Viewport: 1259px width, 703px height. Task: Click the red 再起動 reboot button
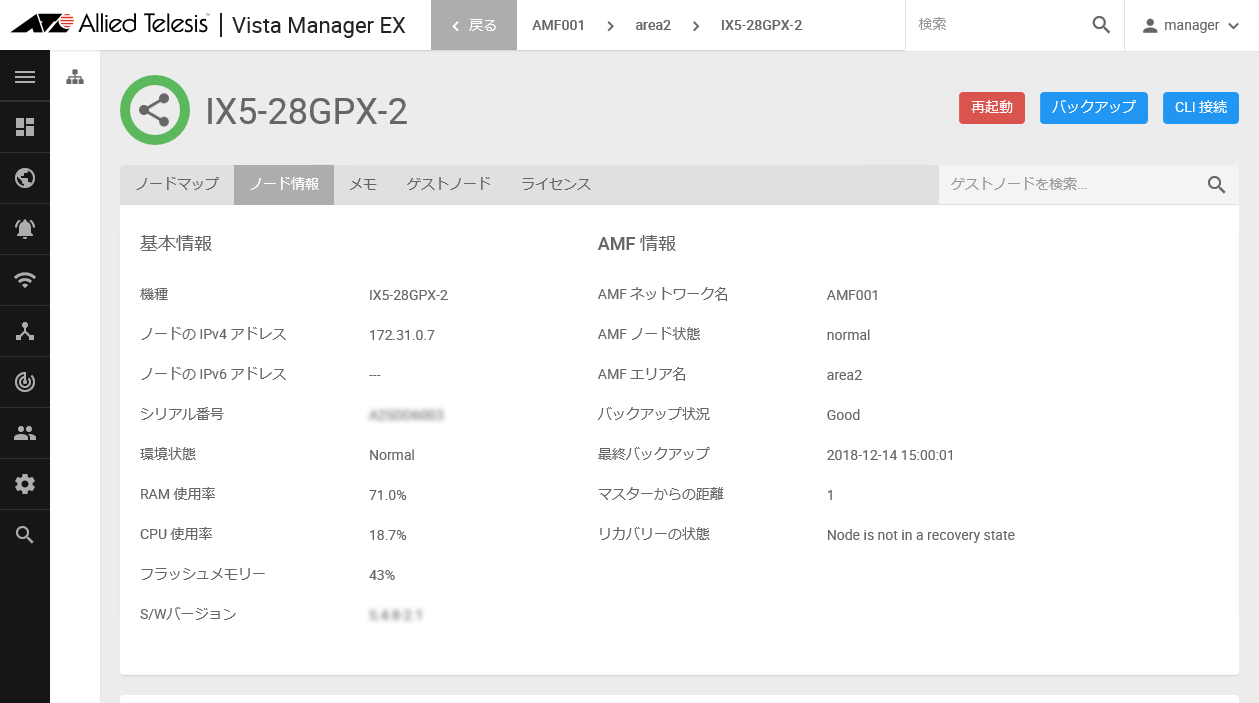992,108
